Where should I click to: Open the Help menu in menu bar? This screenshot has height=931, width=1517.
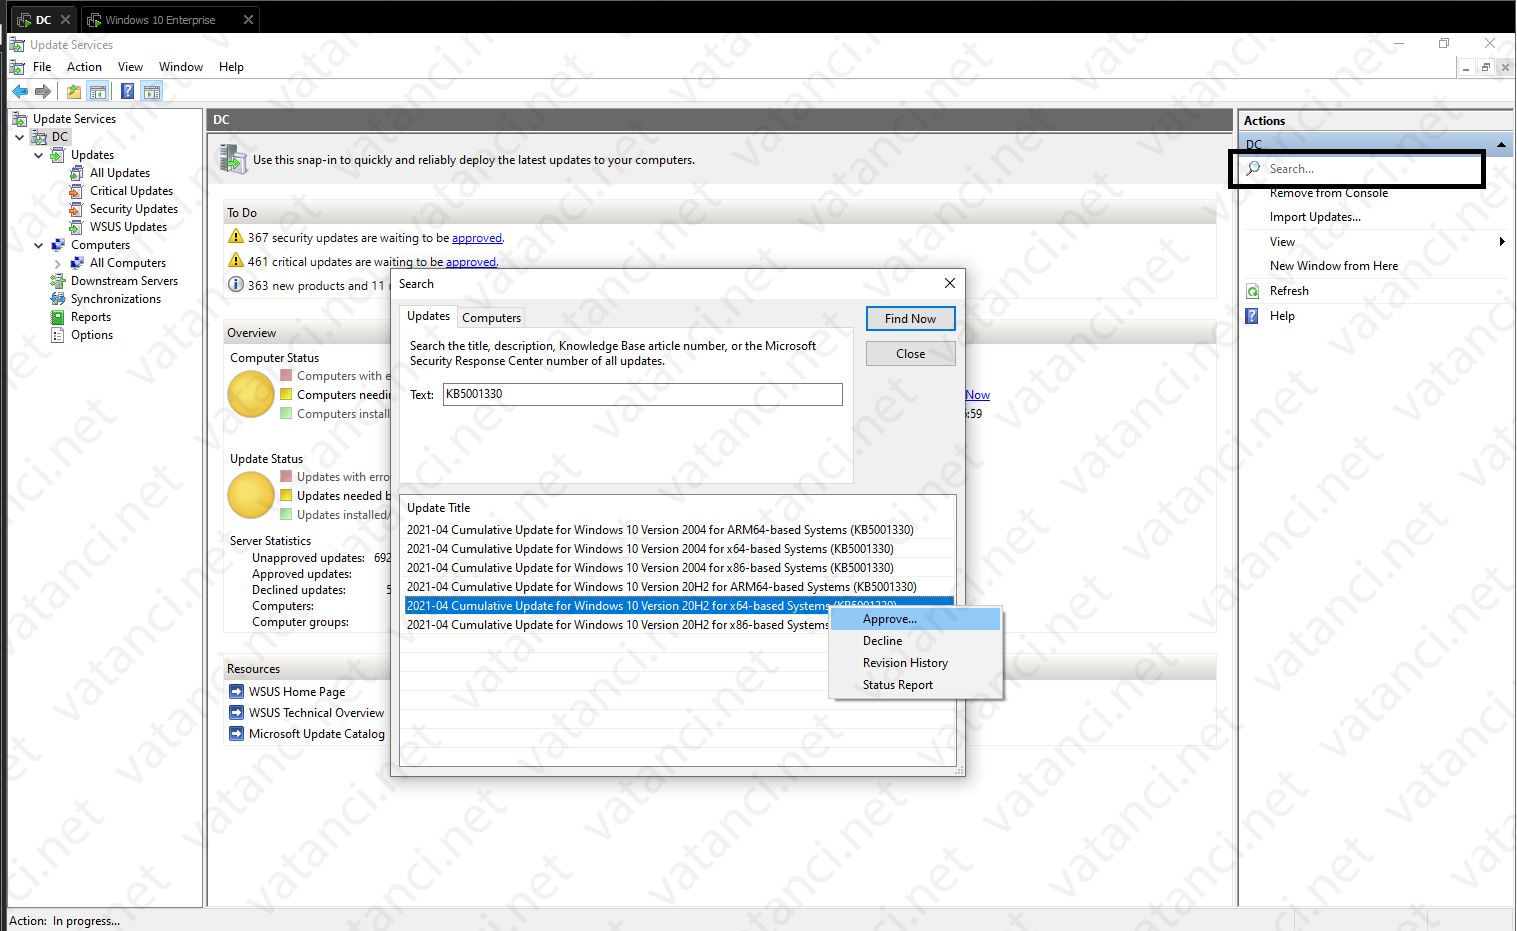231,67
